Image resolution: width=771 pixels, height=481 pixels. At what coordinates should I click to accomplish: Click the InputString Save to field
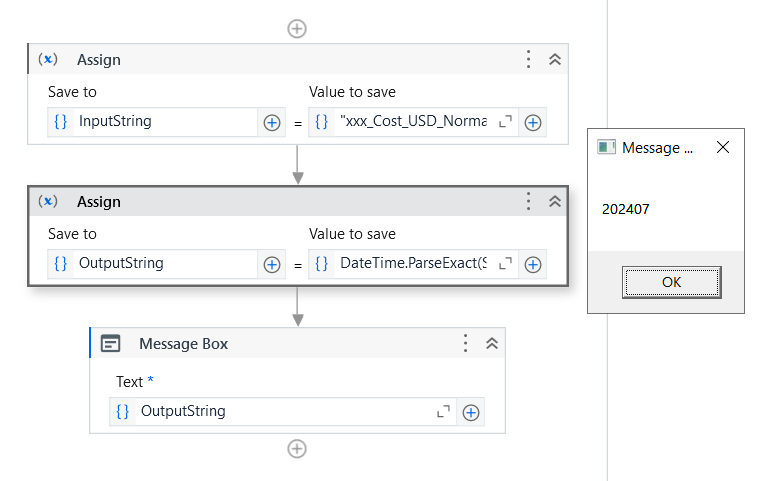165,122
